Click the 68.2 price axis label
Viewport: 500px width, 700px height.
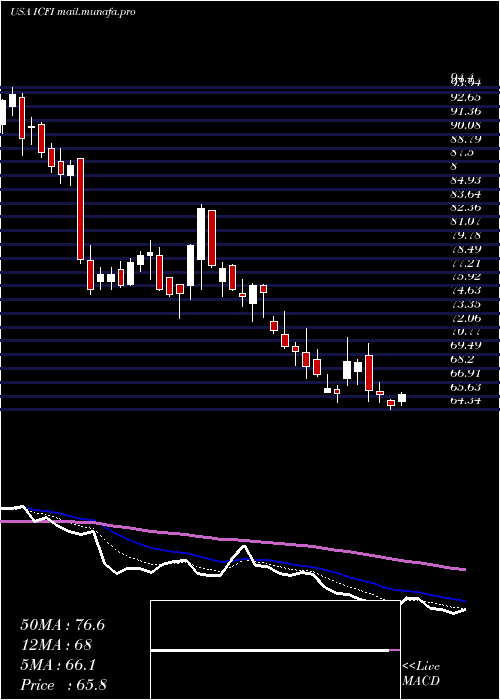click(x=462, y=359)
